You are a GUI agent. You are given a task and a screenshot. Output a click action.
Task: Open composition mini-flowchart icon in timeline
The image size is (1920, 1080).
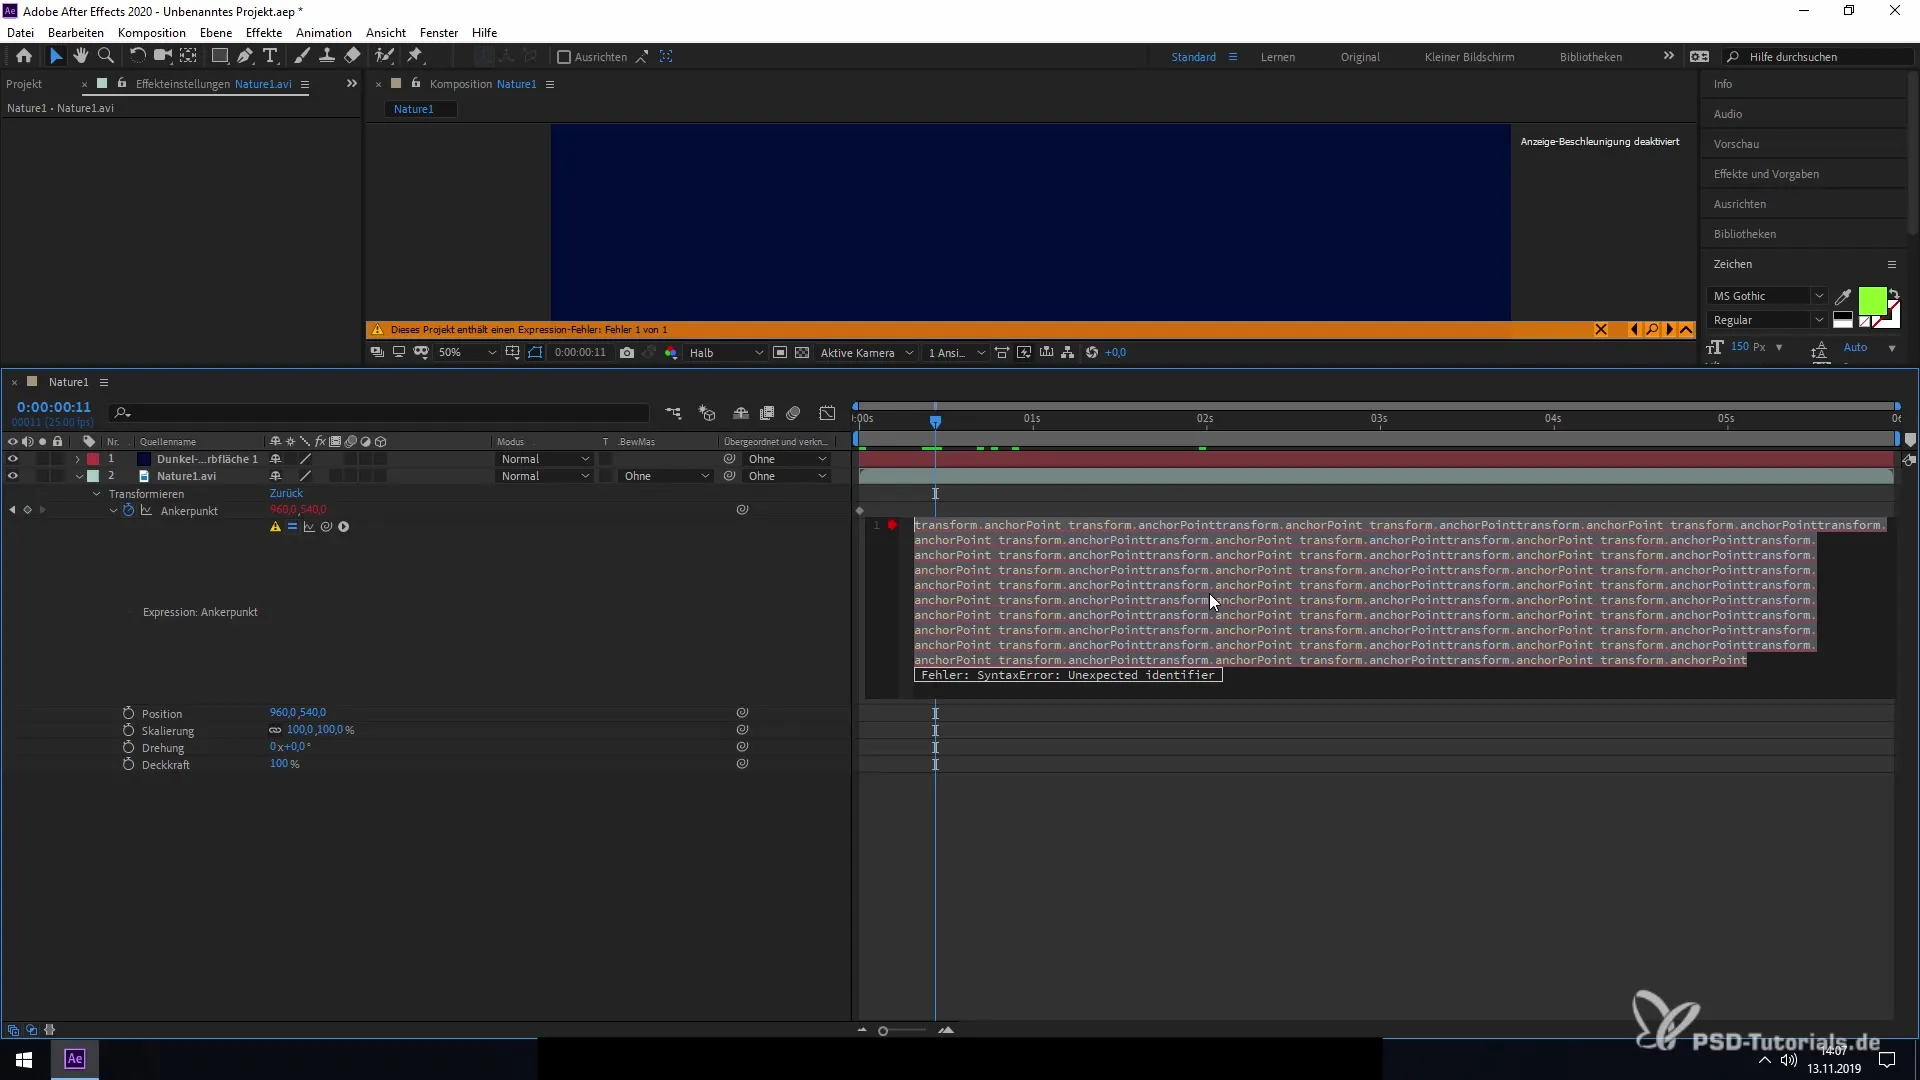tap(674, 413)
